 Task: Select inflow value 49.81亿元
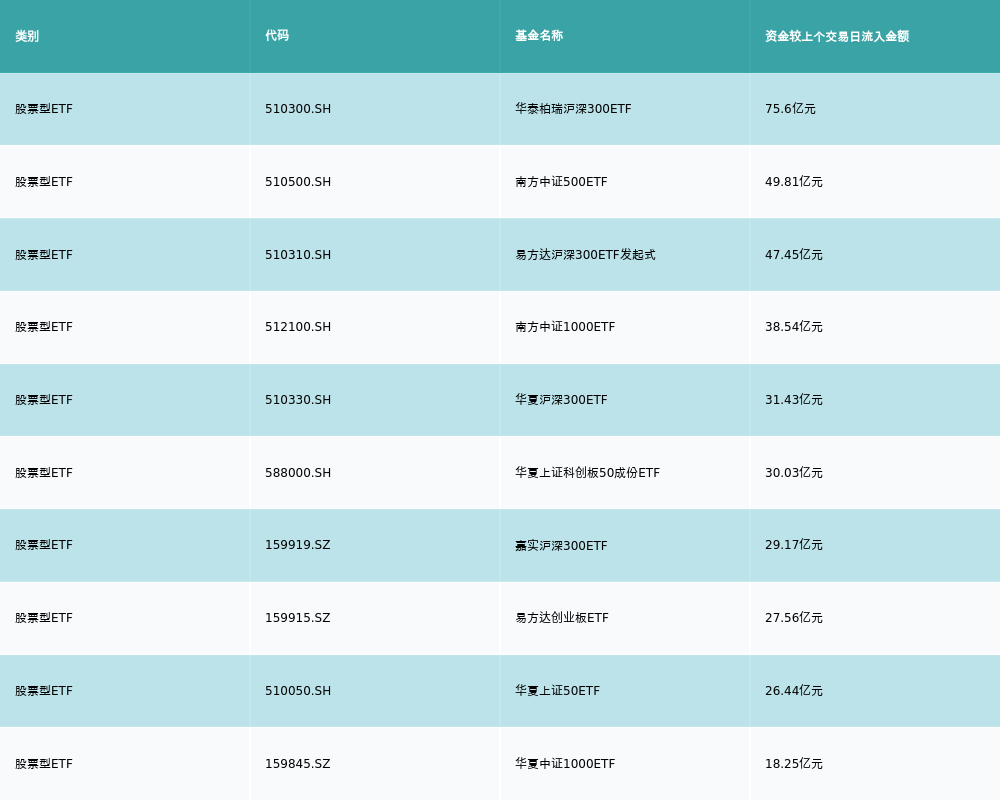point(794,182)
